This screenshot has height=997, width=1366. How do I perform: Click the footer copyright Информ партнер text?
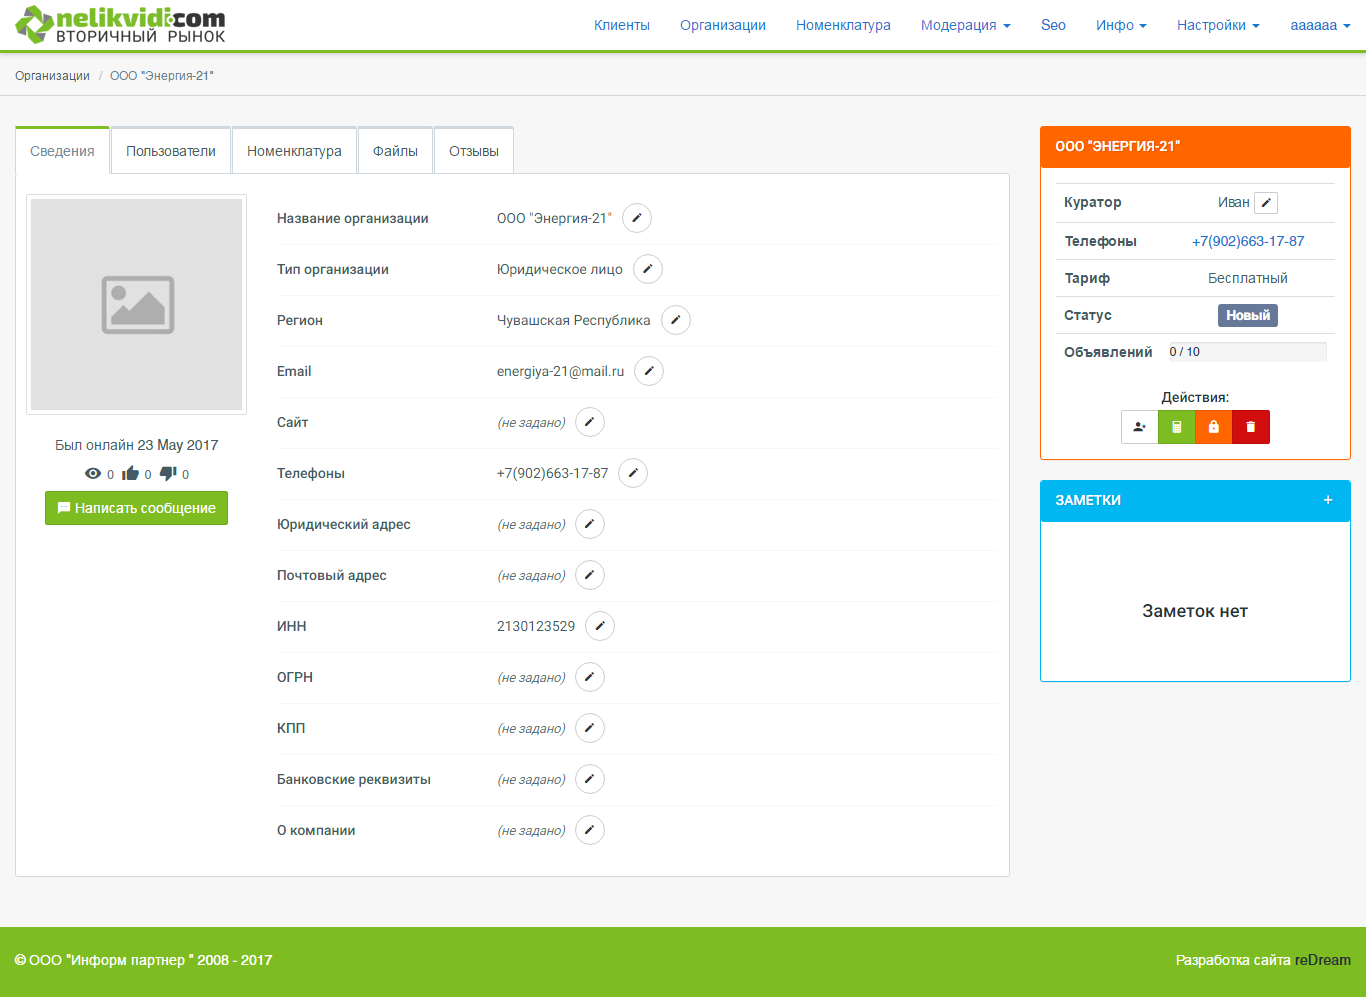[x=143, y=960]
